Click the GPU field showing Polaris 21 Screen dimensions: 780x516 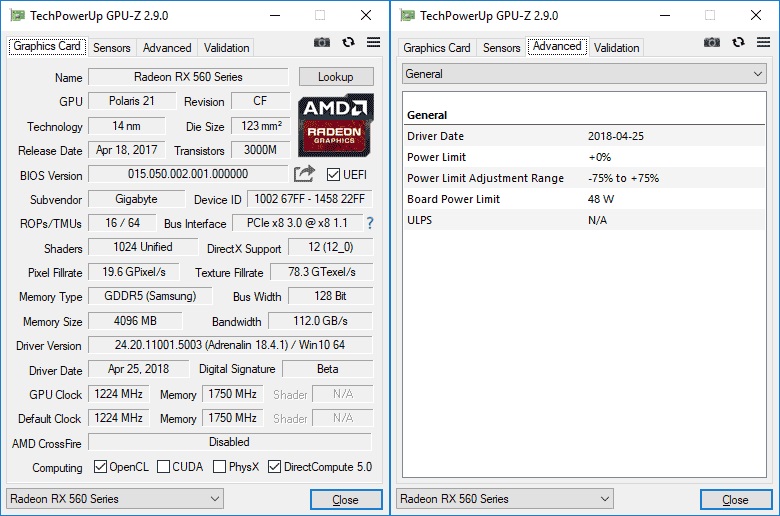132,101
